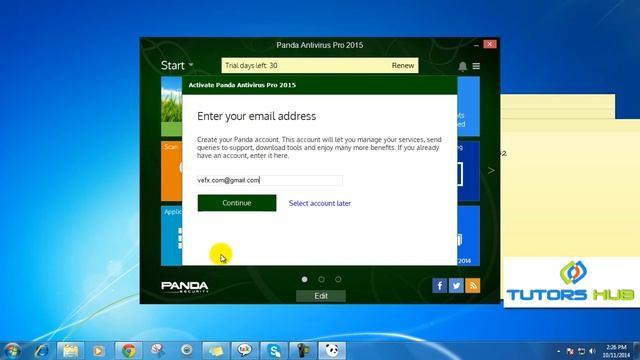Select the third page dot indicator

[x=338, y=280]
